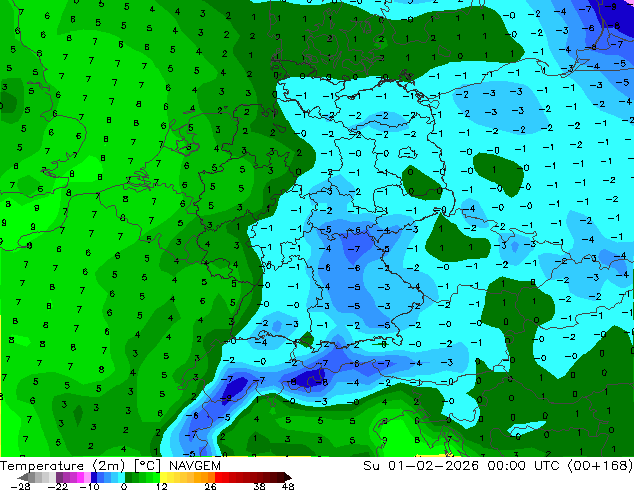Screen dimensions: 634x490
Task: Click the legend value "26"
Action: tap(210, 486)
